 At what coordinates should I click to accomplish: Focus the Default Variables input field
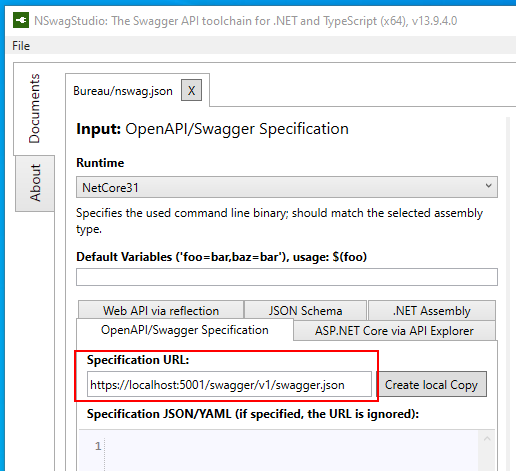287,277
